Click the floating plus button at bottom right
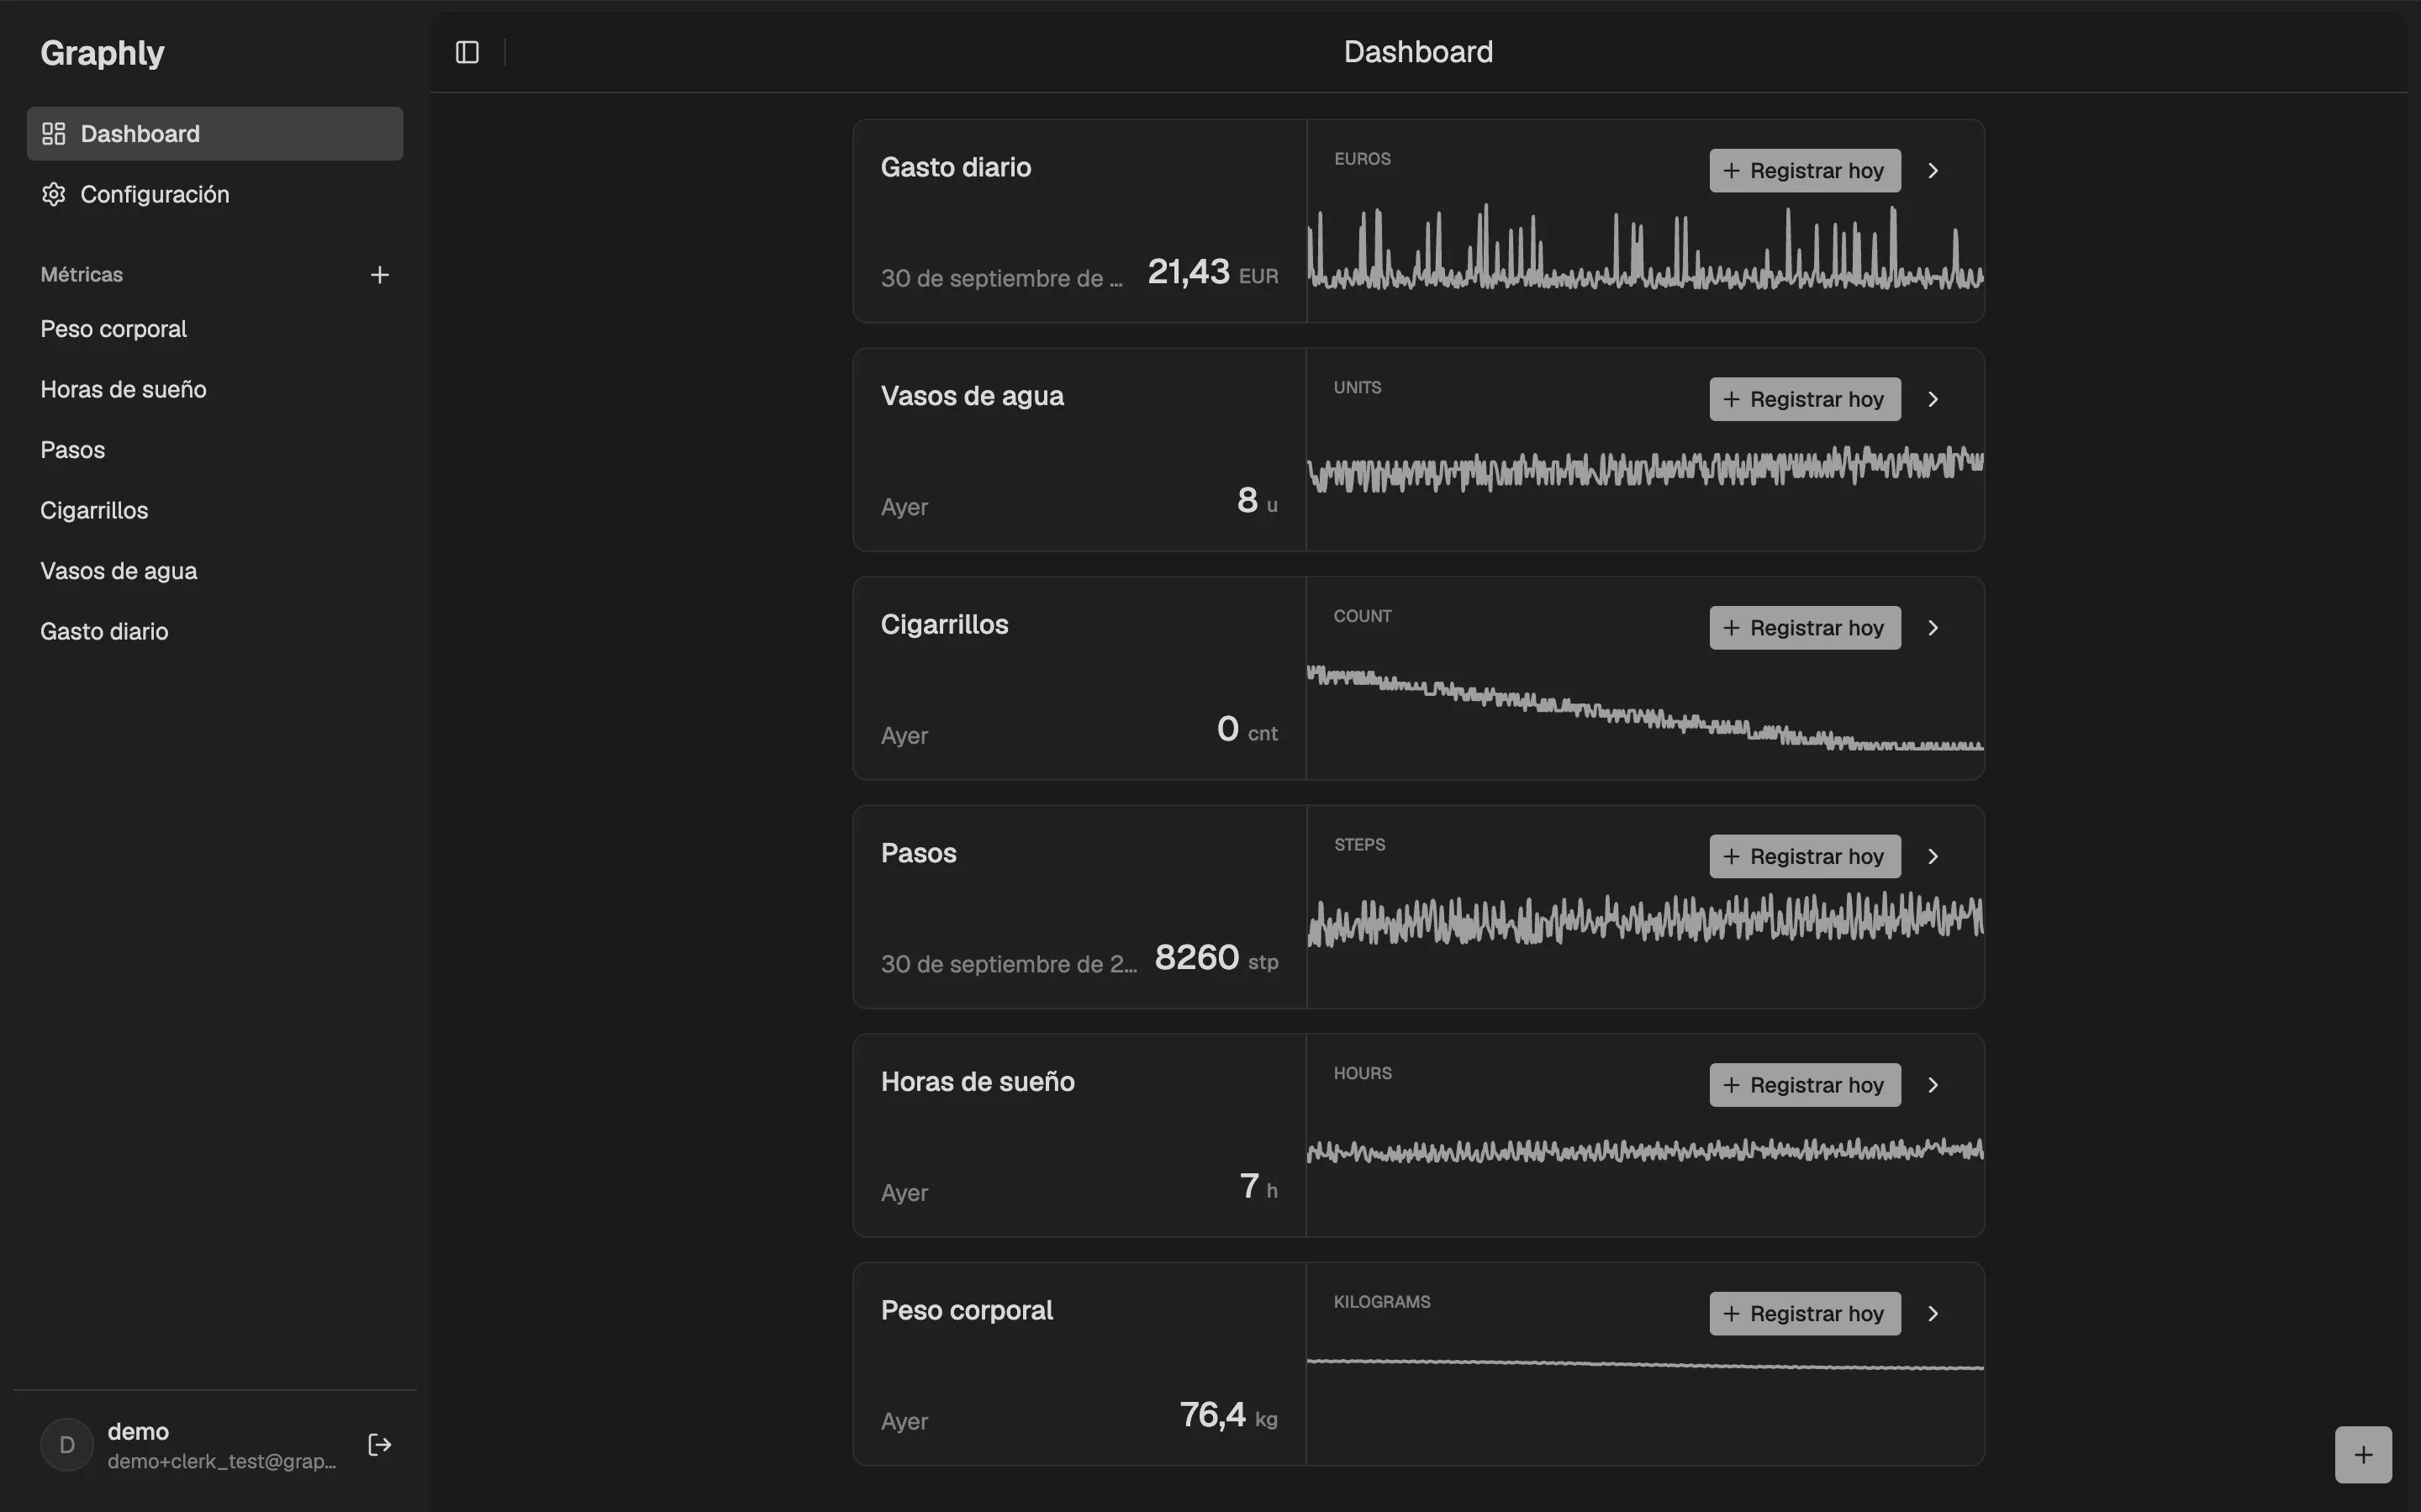The width and height of the screenshot is (2421, 1512). [2363, 1455]
